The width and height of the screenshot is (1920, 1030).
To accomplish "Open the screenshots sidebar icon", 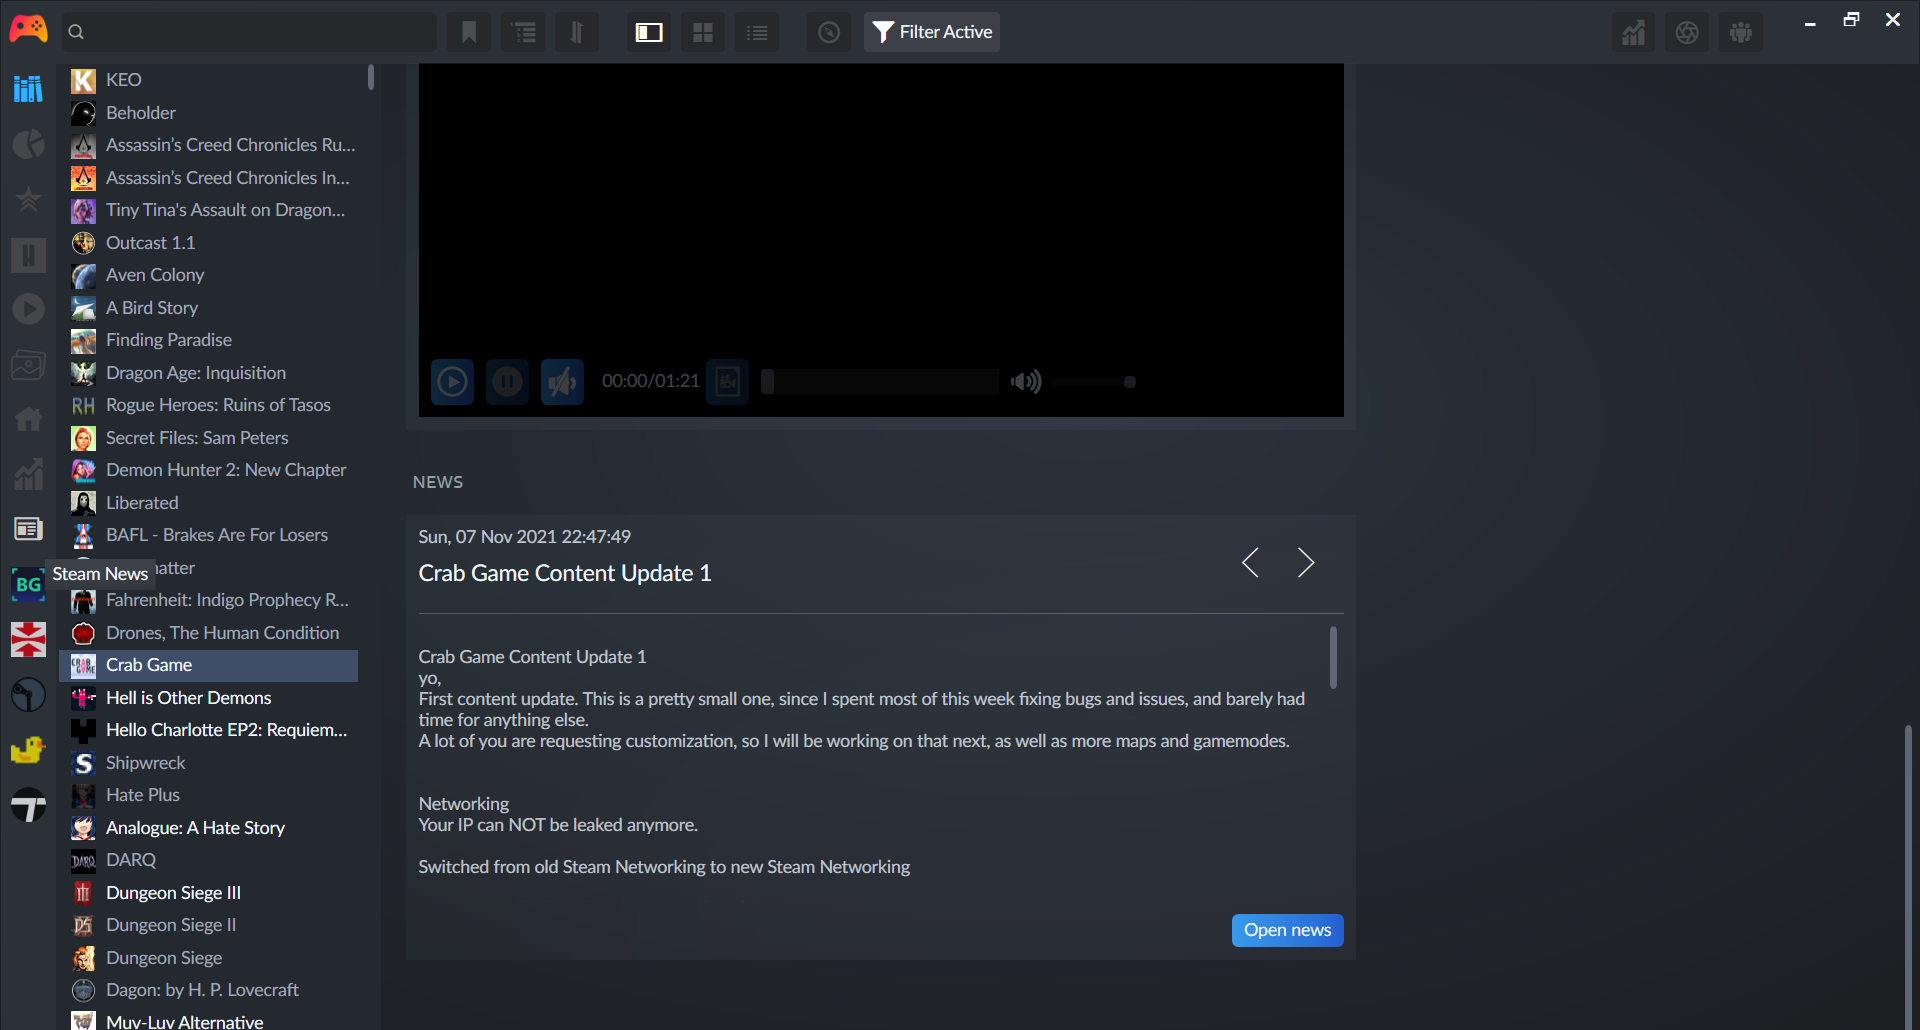I will [28, 364].
